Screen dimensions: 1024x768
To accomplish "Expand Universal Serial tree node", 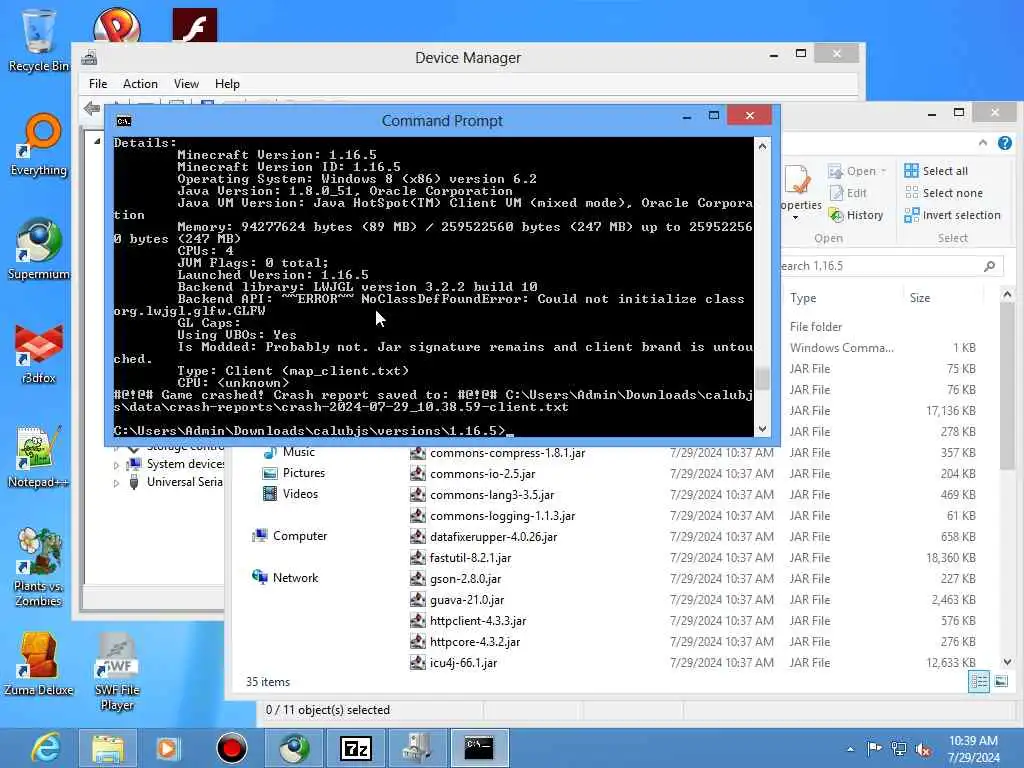I will pyautogui.click(x=116, y=484).
